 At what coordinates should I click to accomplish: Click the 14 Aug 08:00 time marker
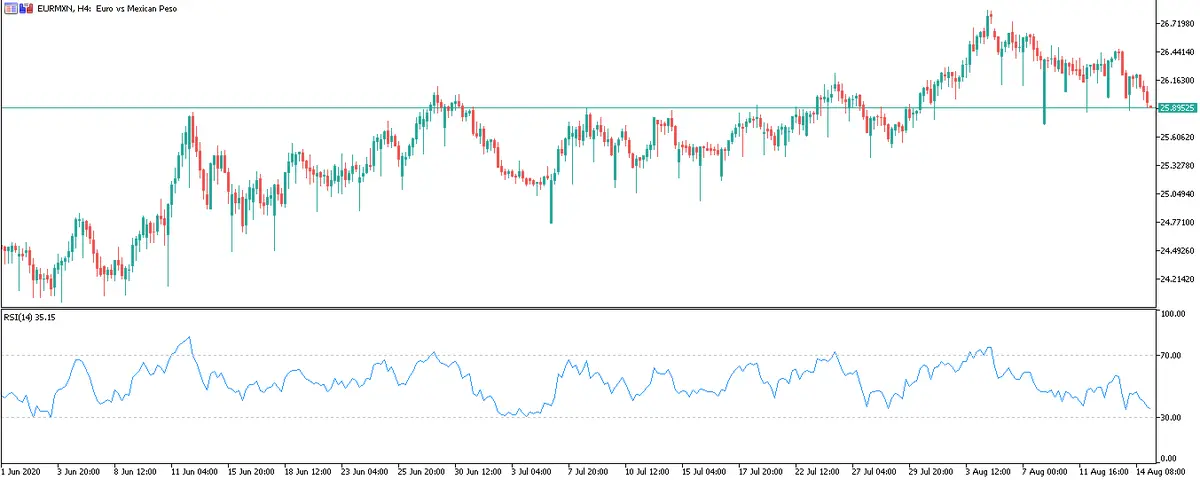coord(1161,471)
